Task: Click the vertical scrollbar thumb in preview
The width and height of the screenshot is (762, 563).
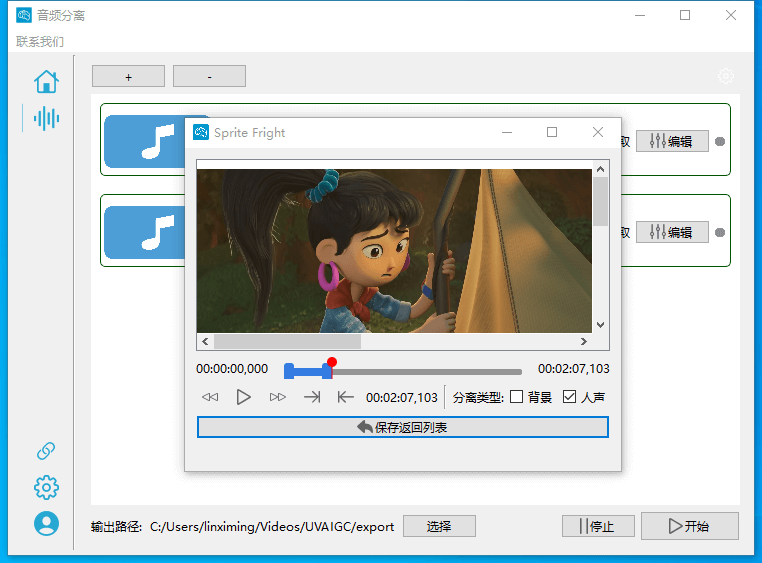Action: pos(601,201)
